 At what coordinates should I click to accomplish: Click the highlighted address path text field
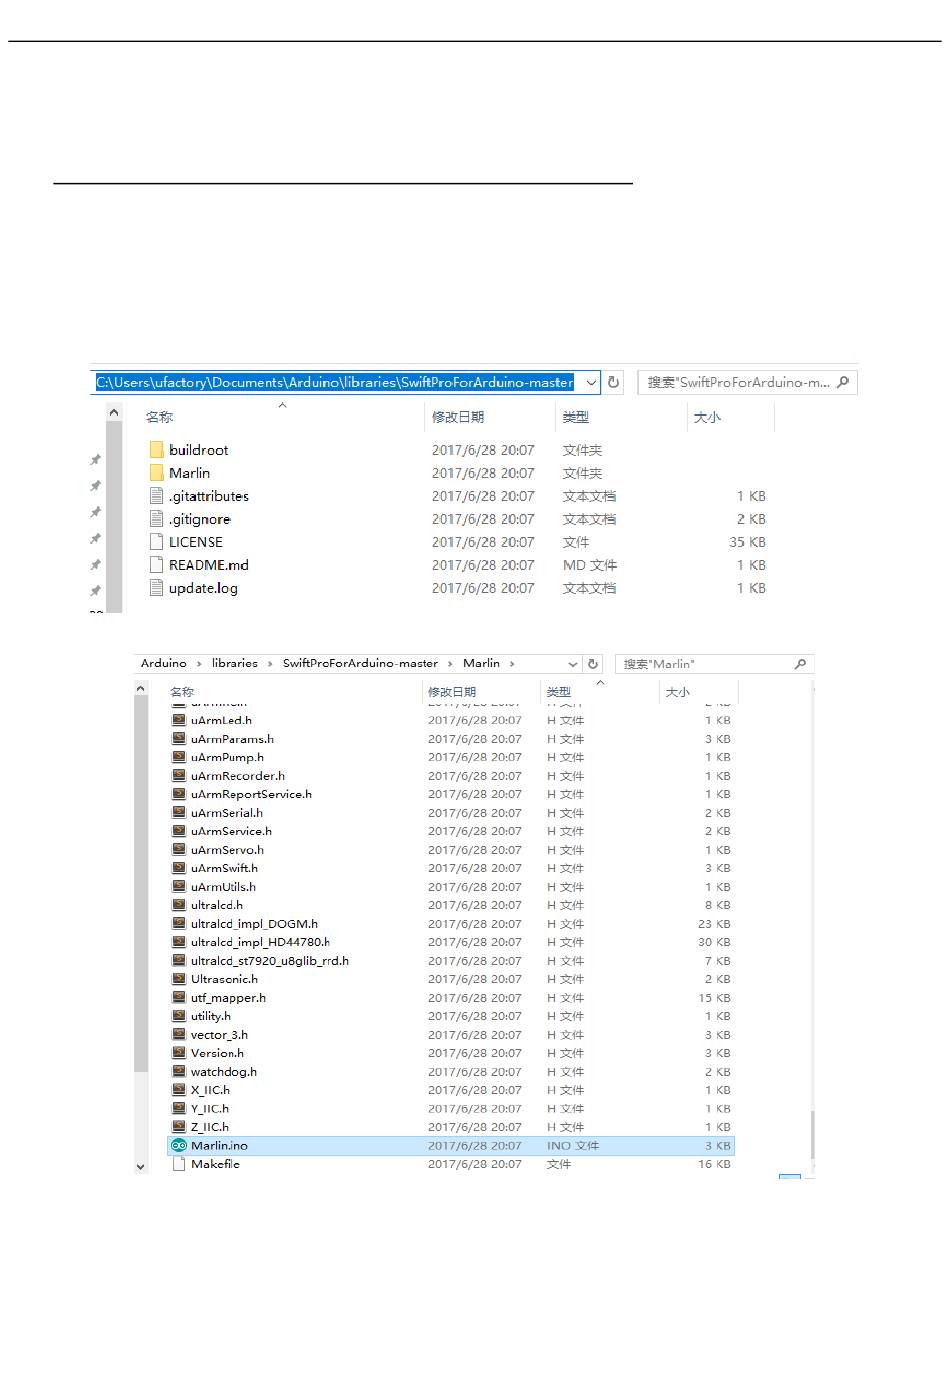pos(335,382)
